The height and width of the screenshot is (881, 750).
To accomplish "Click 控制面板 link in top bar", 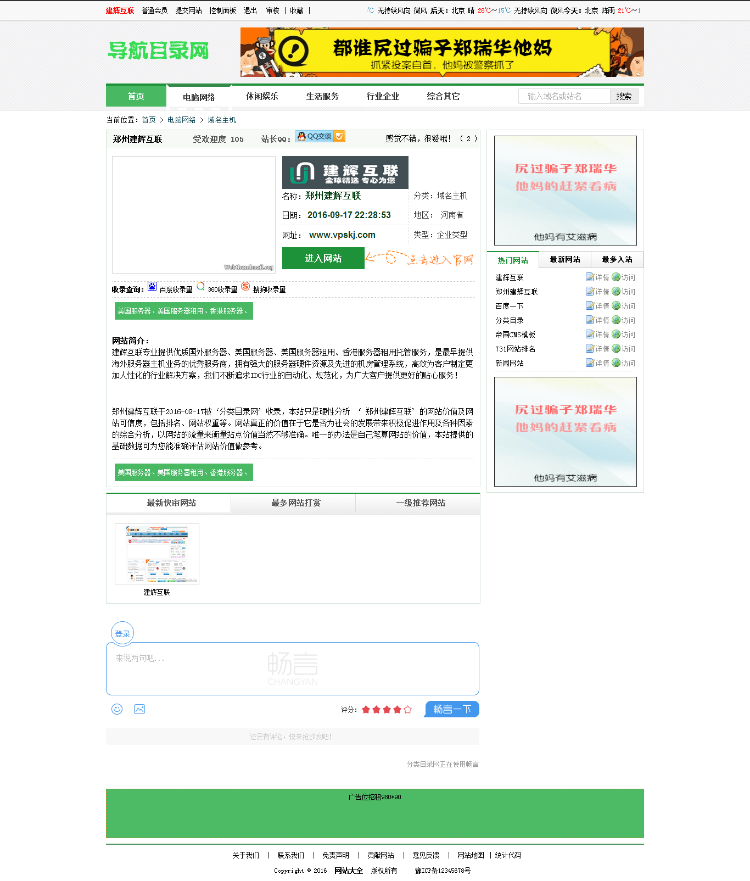I will (222, 11).
